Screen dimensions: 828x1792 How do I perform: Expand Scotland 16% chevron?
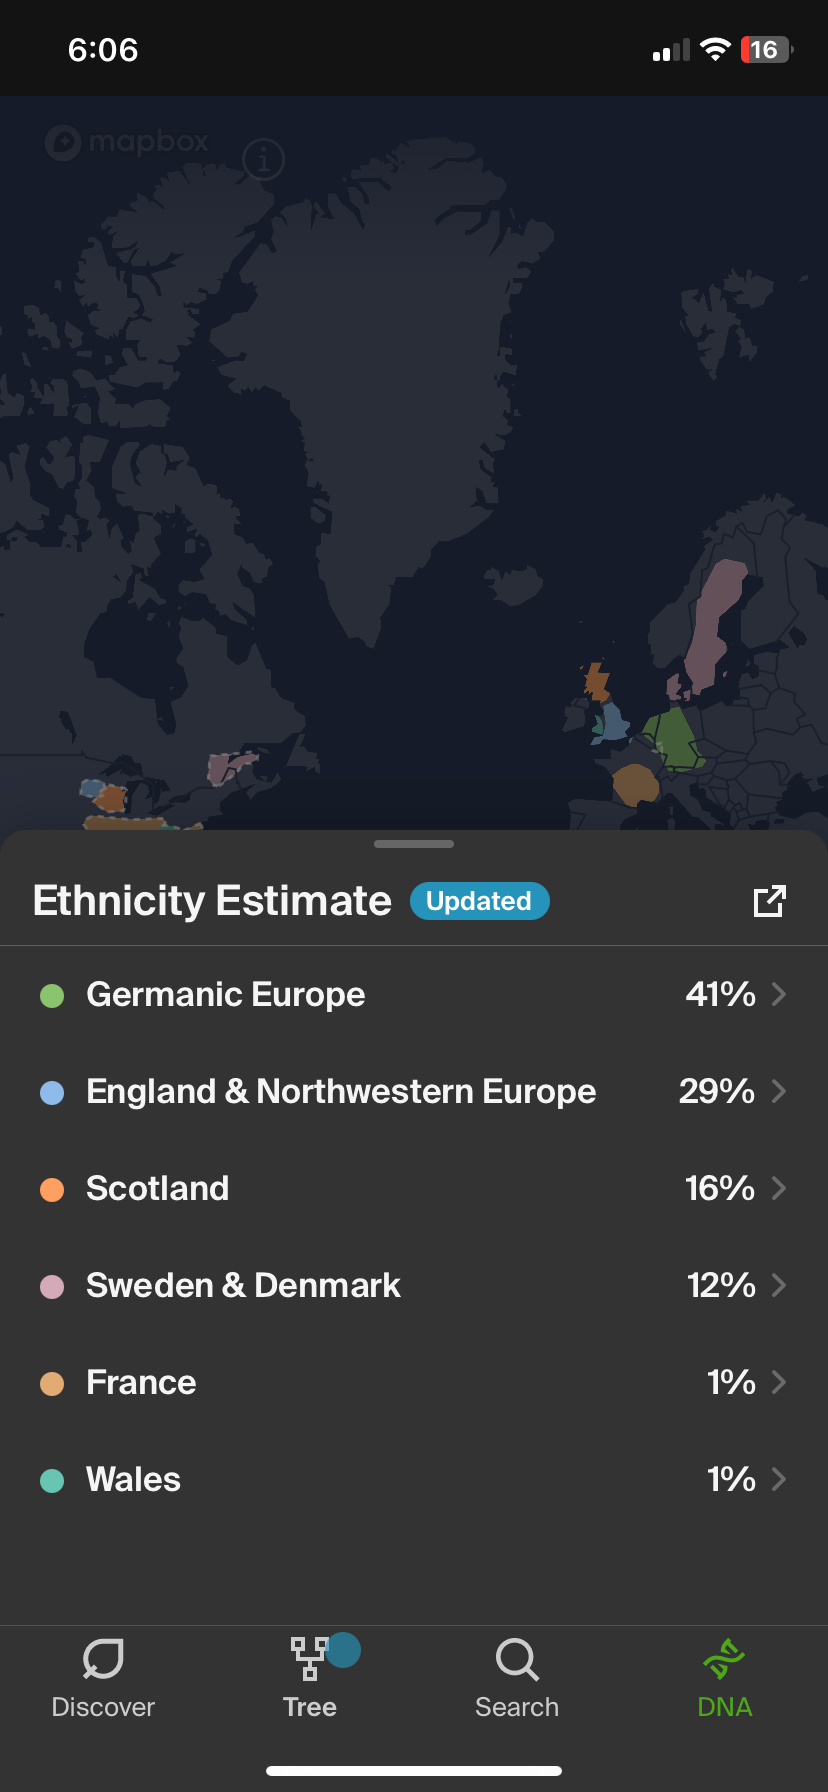pyautogui.click(x=779, y=1188)
